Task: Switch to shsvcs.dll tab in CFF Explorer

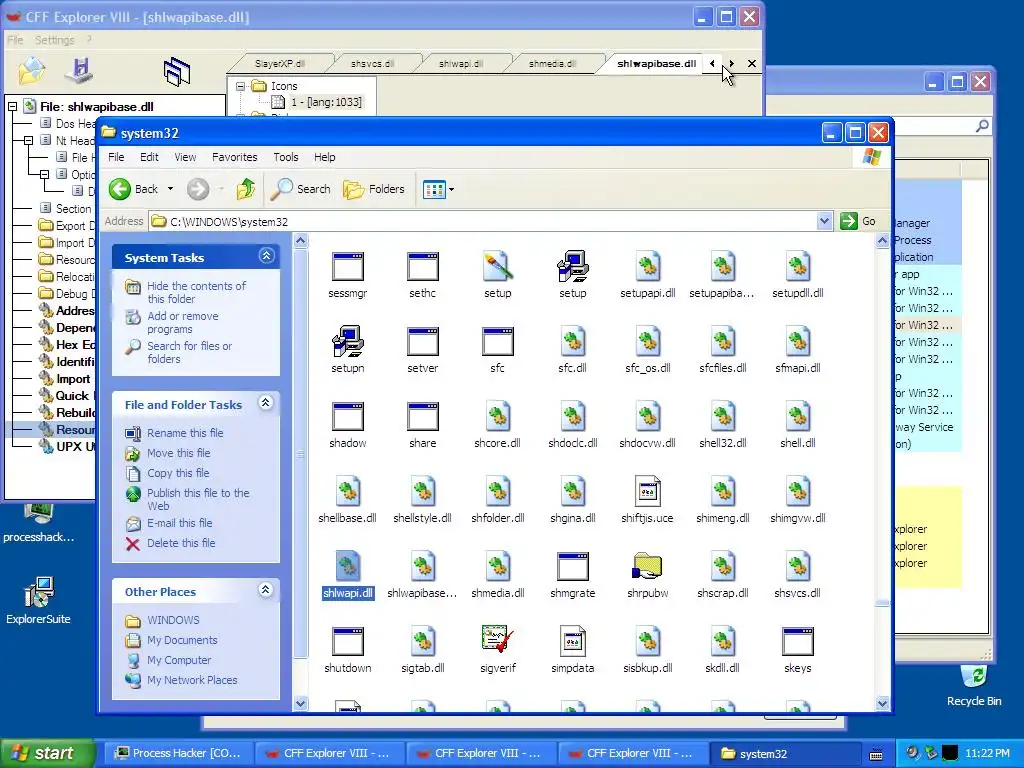Action: point(372,63)
